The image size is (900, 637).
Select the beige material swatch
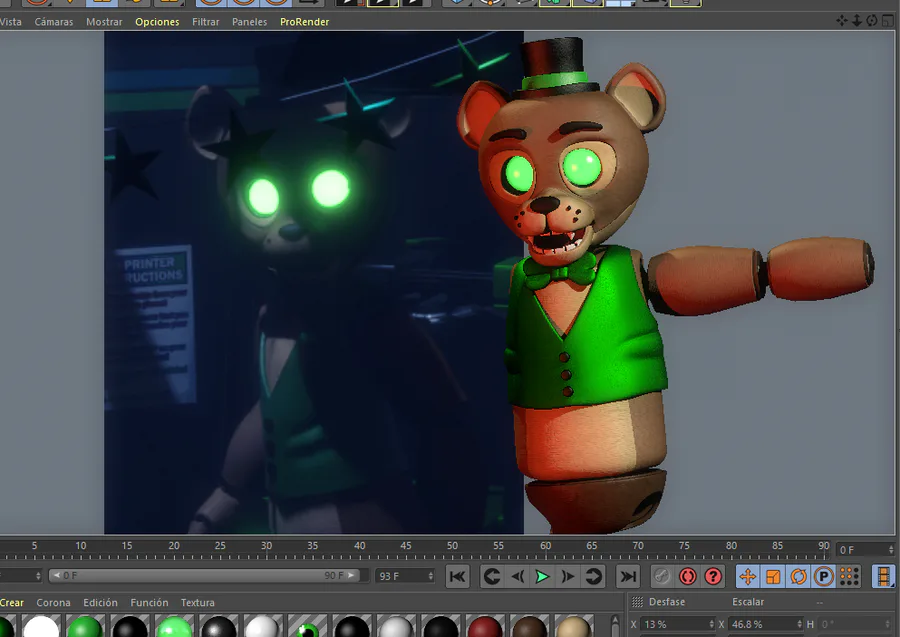(x=574, y=626)
